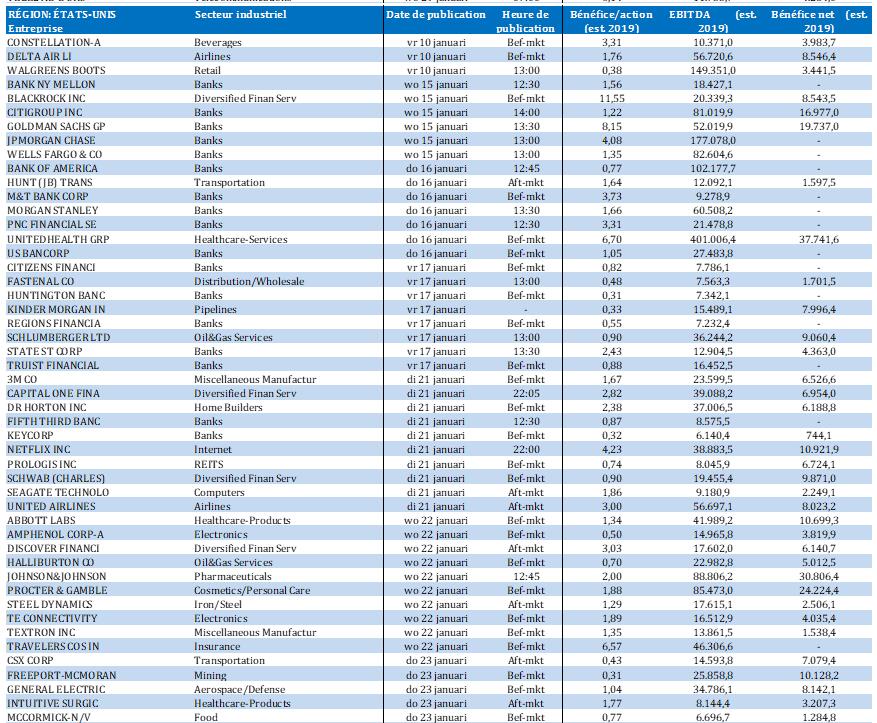
Task: Click the CITIGROUP INC company cell
Action: pos(45,112)
